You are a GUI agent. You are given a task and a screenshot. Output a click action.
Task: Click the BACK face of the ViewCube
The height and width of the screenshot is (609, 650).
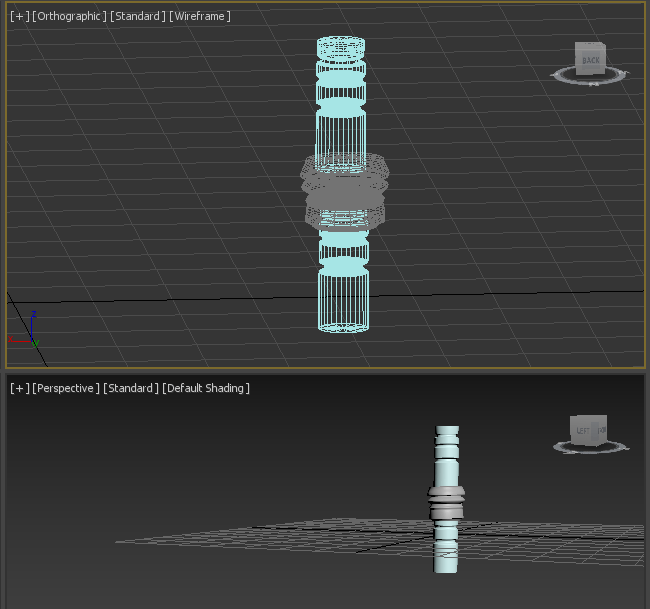point(590,61)
